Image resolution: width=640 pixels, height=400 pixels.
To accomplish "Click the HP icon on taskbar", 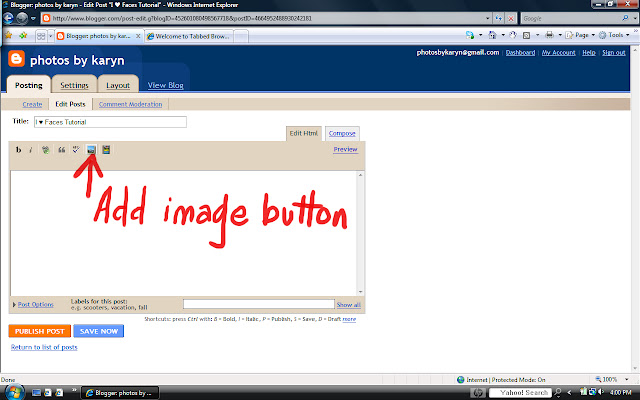I will 478,393.
